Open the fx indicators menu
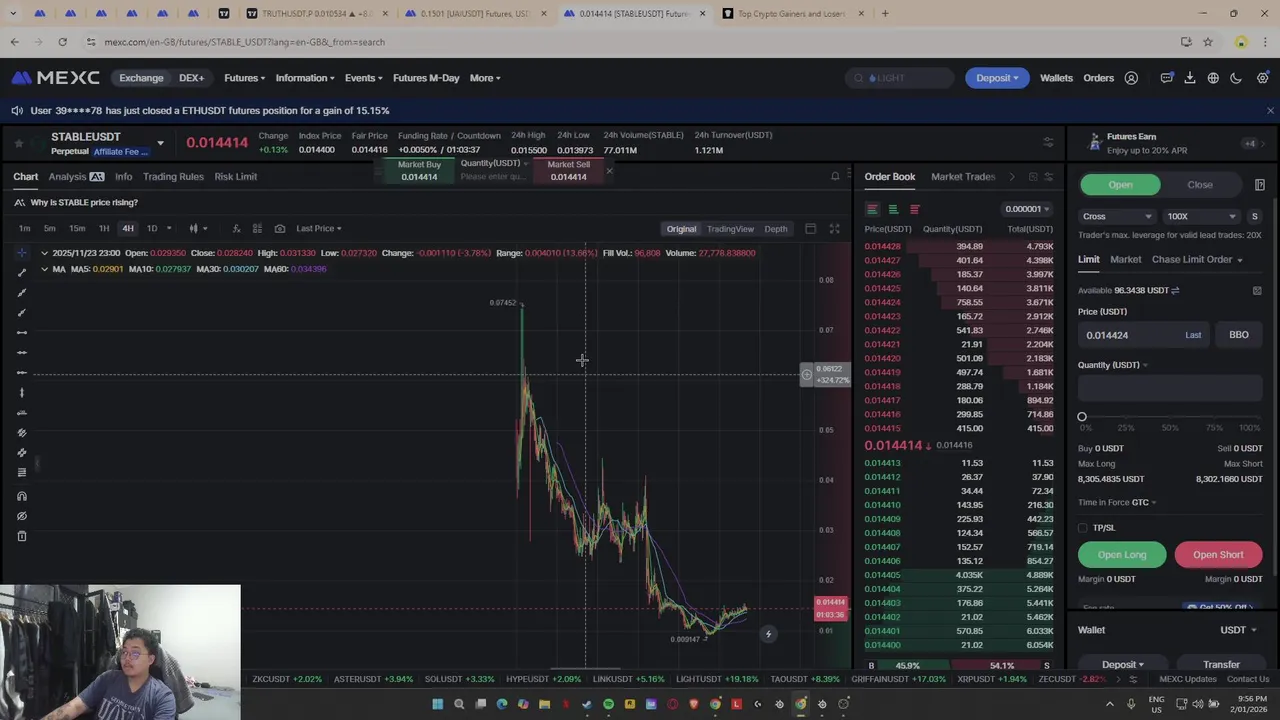The image size is (1280, 720). (236, 228)
